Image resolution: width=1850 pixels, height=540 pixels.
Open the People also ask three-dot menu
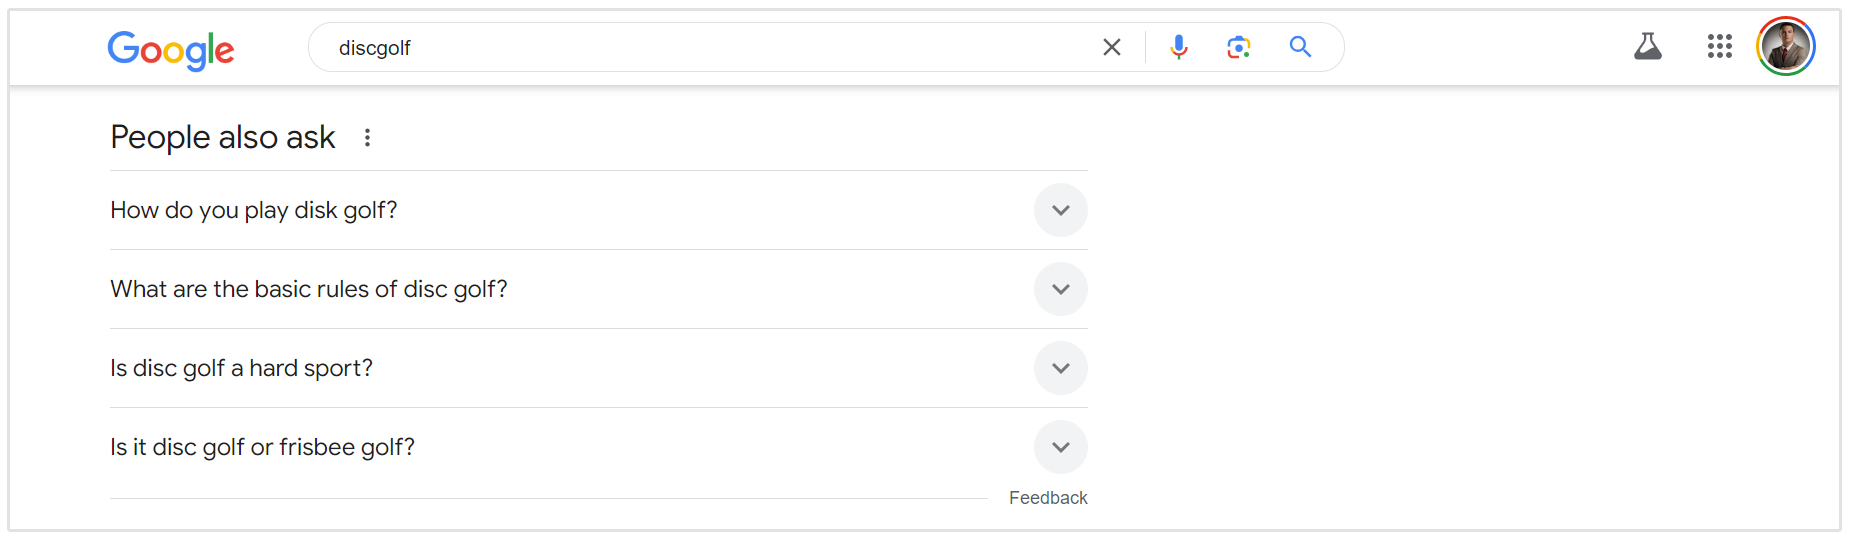(x=367, y=138)
